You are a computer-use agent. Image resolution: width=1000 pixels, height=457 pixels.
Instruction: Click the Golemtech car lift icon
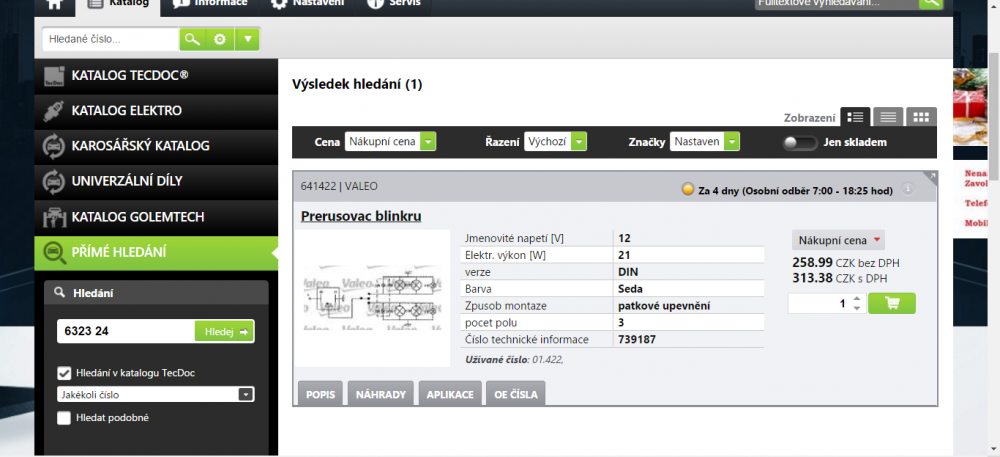[x=54, y=218]
